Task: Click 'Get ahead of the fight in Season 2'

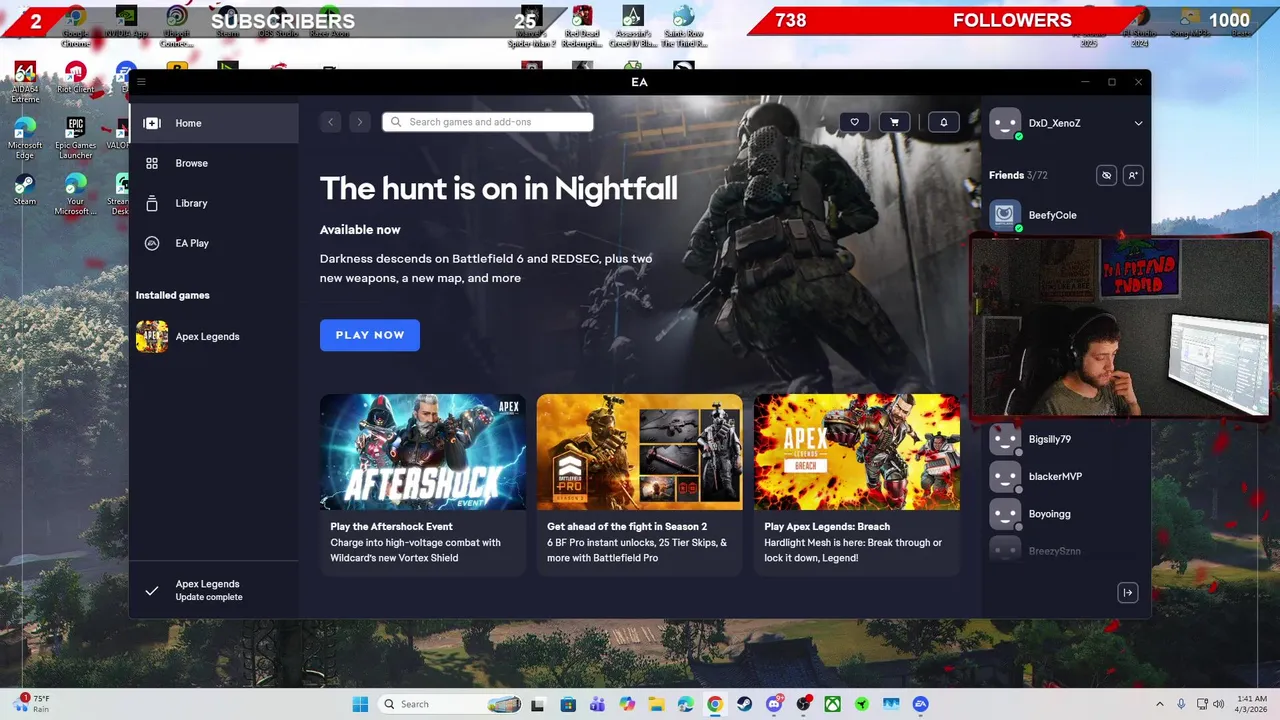Action: point(627,526)
